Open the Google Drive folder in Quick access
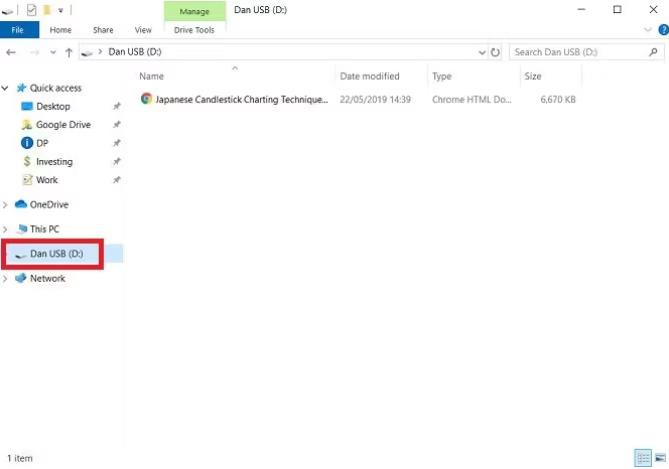This screenshot has height=469, width=669. 62,125
